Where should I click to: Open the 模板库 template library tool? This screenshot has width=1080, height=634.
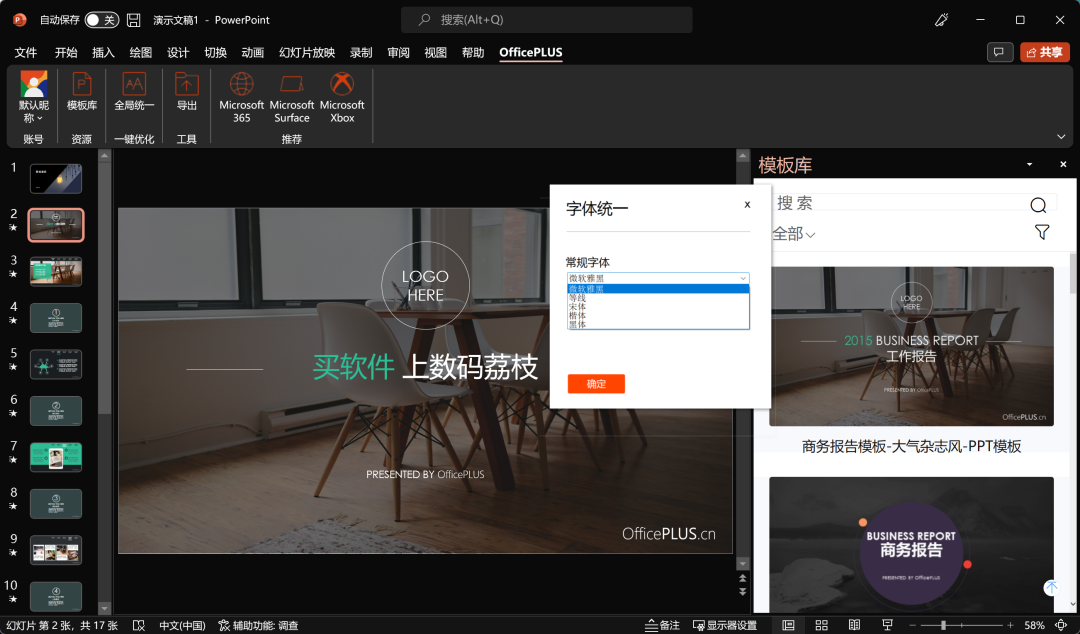point(81,92)
